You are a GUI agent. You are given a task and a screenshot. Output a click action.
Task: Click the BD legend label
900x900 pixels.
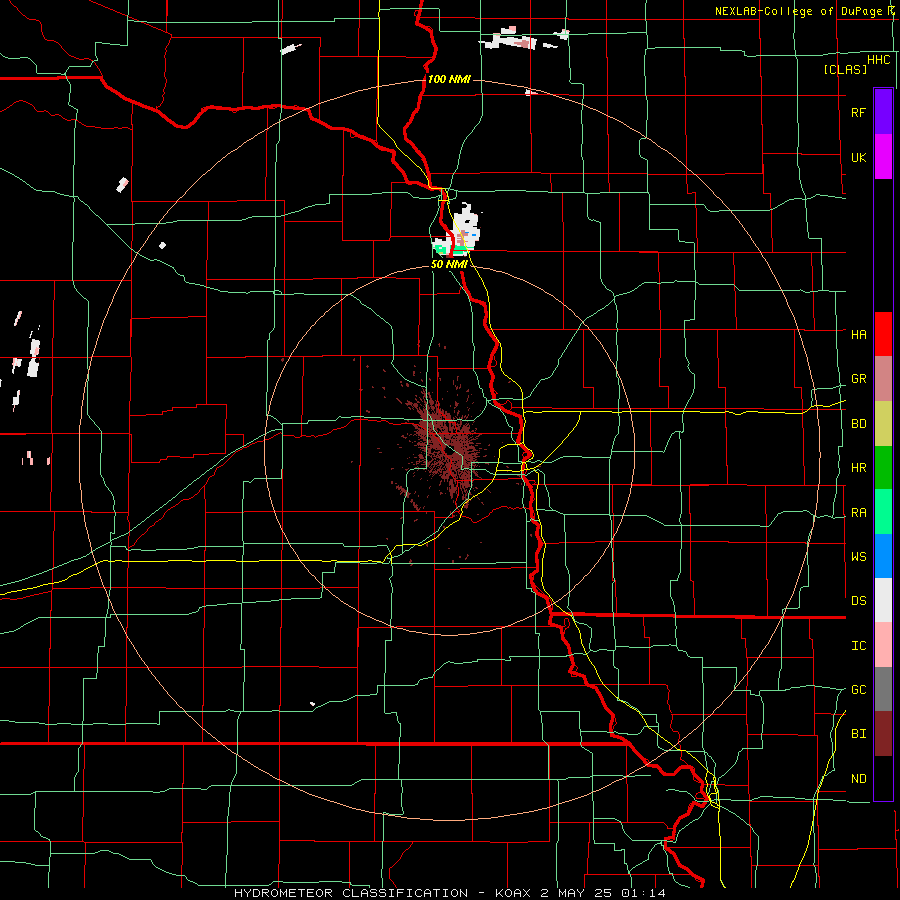click(x=858, y=424)
